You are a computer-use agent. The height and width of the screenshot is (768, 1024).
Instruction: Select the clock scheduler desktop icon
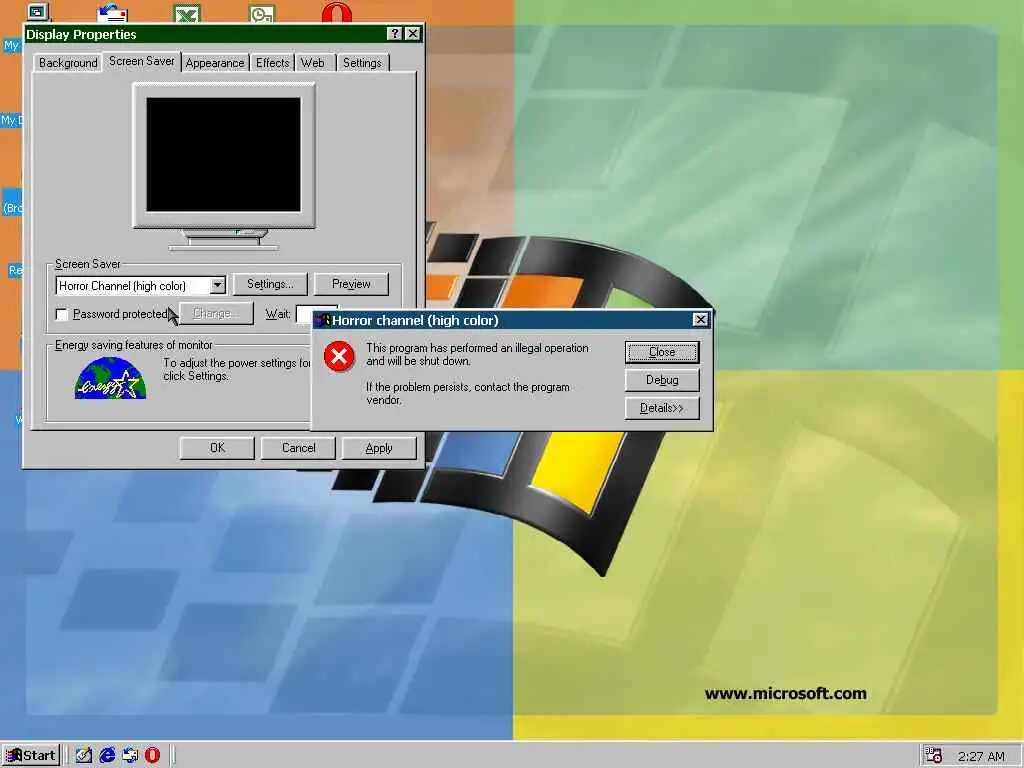click(262, 13)
